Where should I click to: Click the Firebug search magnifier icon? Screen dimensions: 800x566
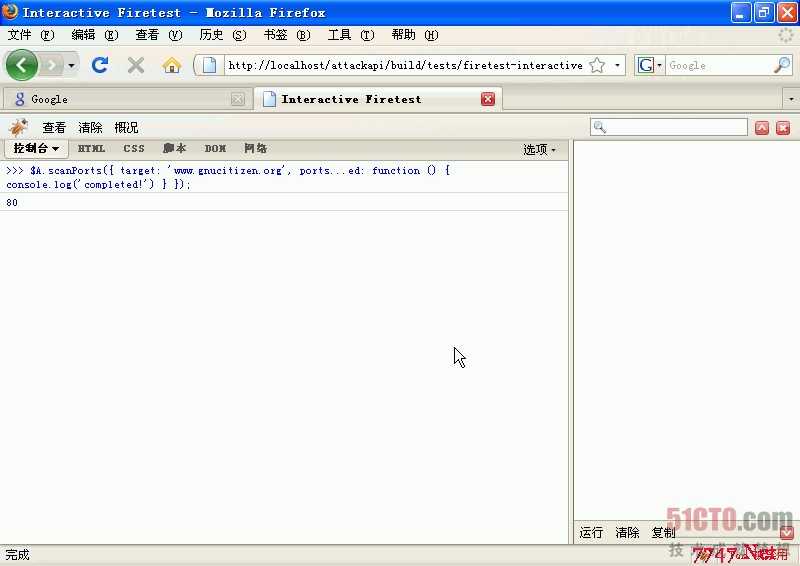tap(599, 127)
